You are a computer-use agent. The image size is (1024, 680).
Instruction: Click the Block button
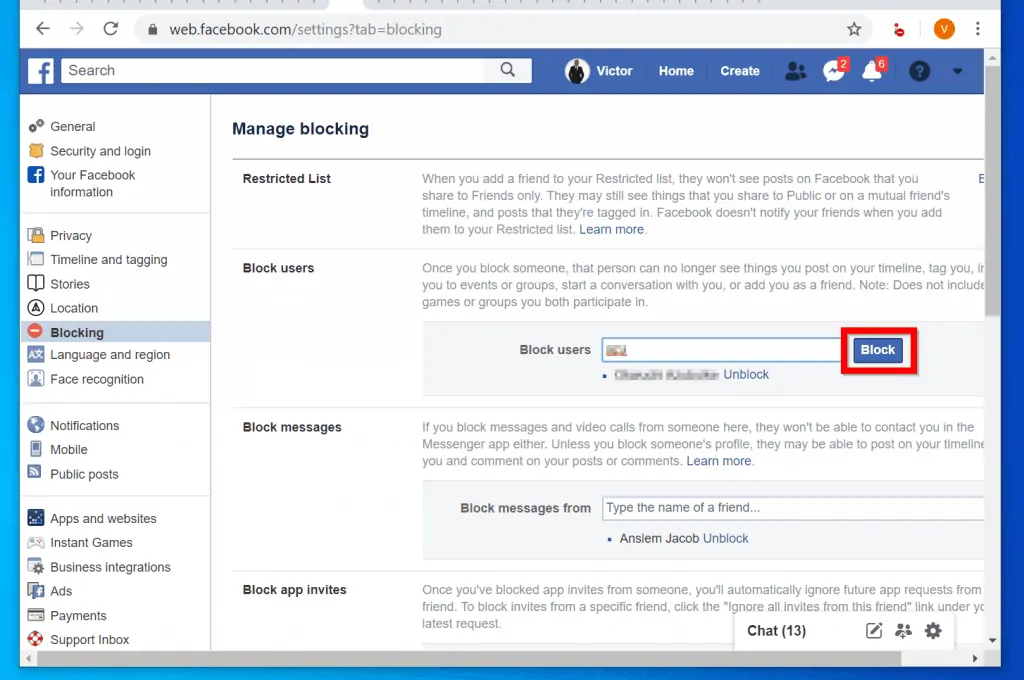tap(877, 350)
